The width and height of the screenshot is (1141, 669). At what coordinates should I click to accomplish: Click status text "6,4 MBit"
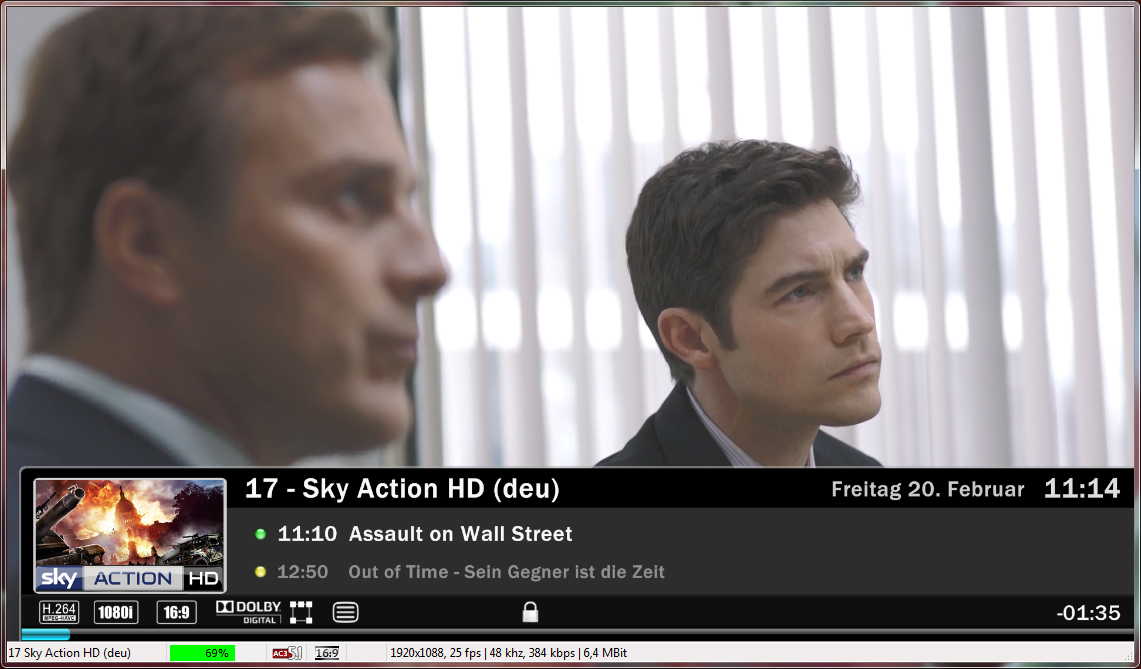(604, 653)
